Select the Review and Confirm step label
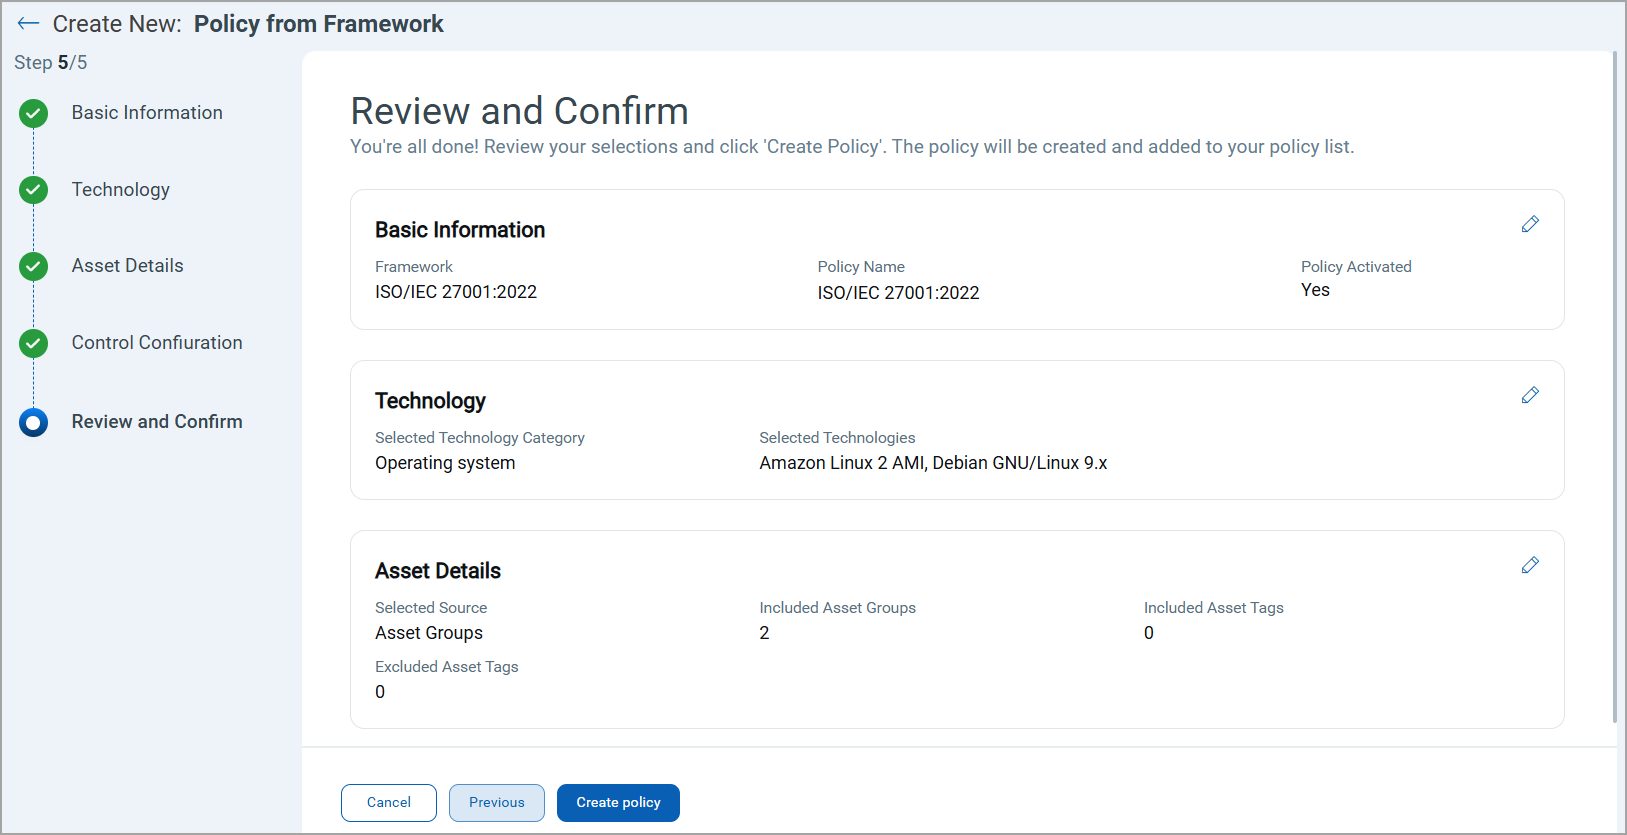Screen dimensions: 1627x835 (x=157, y=422)
